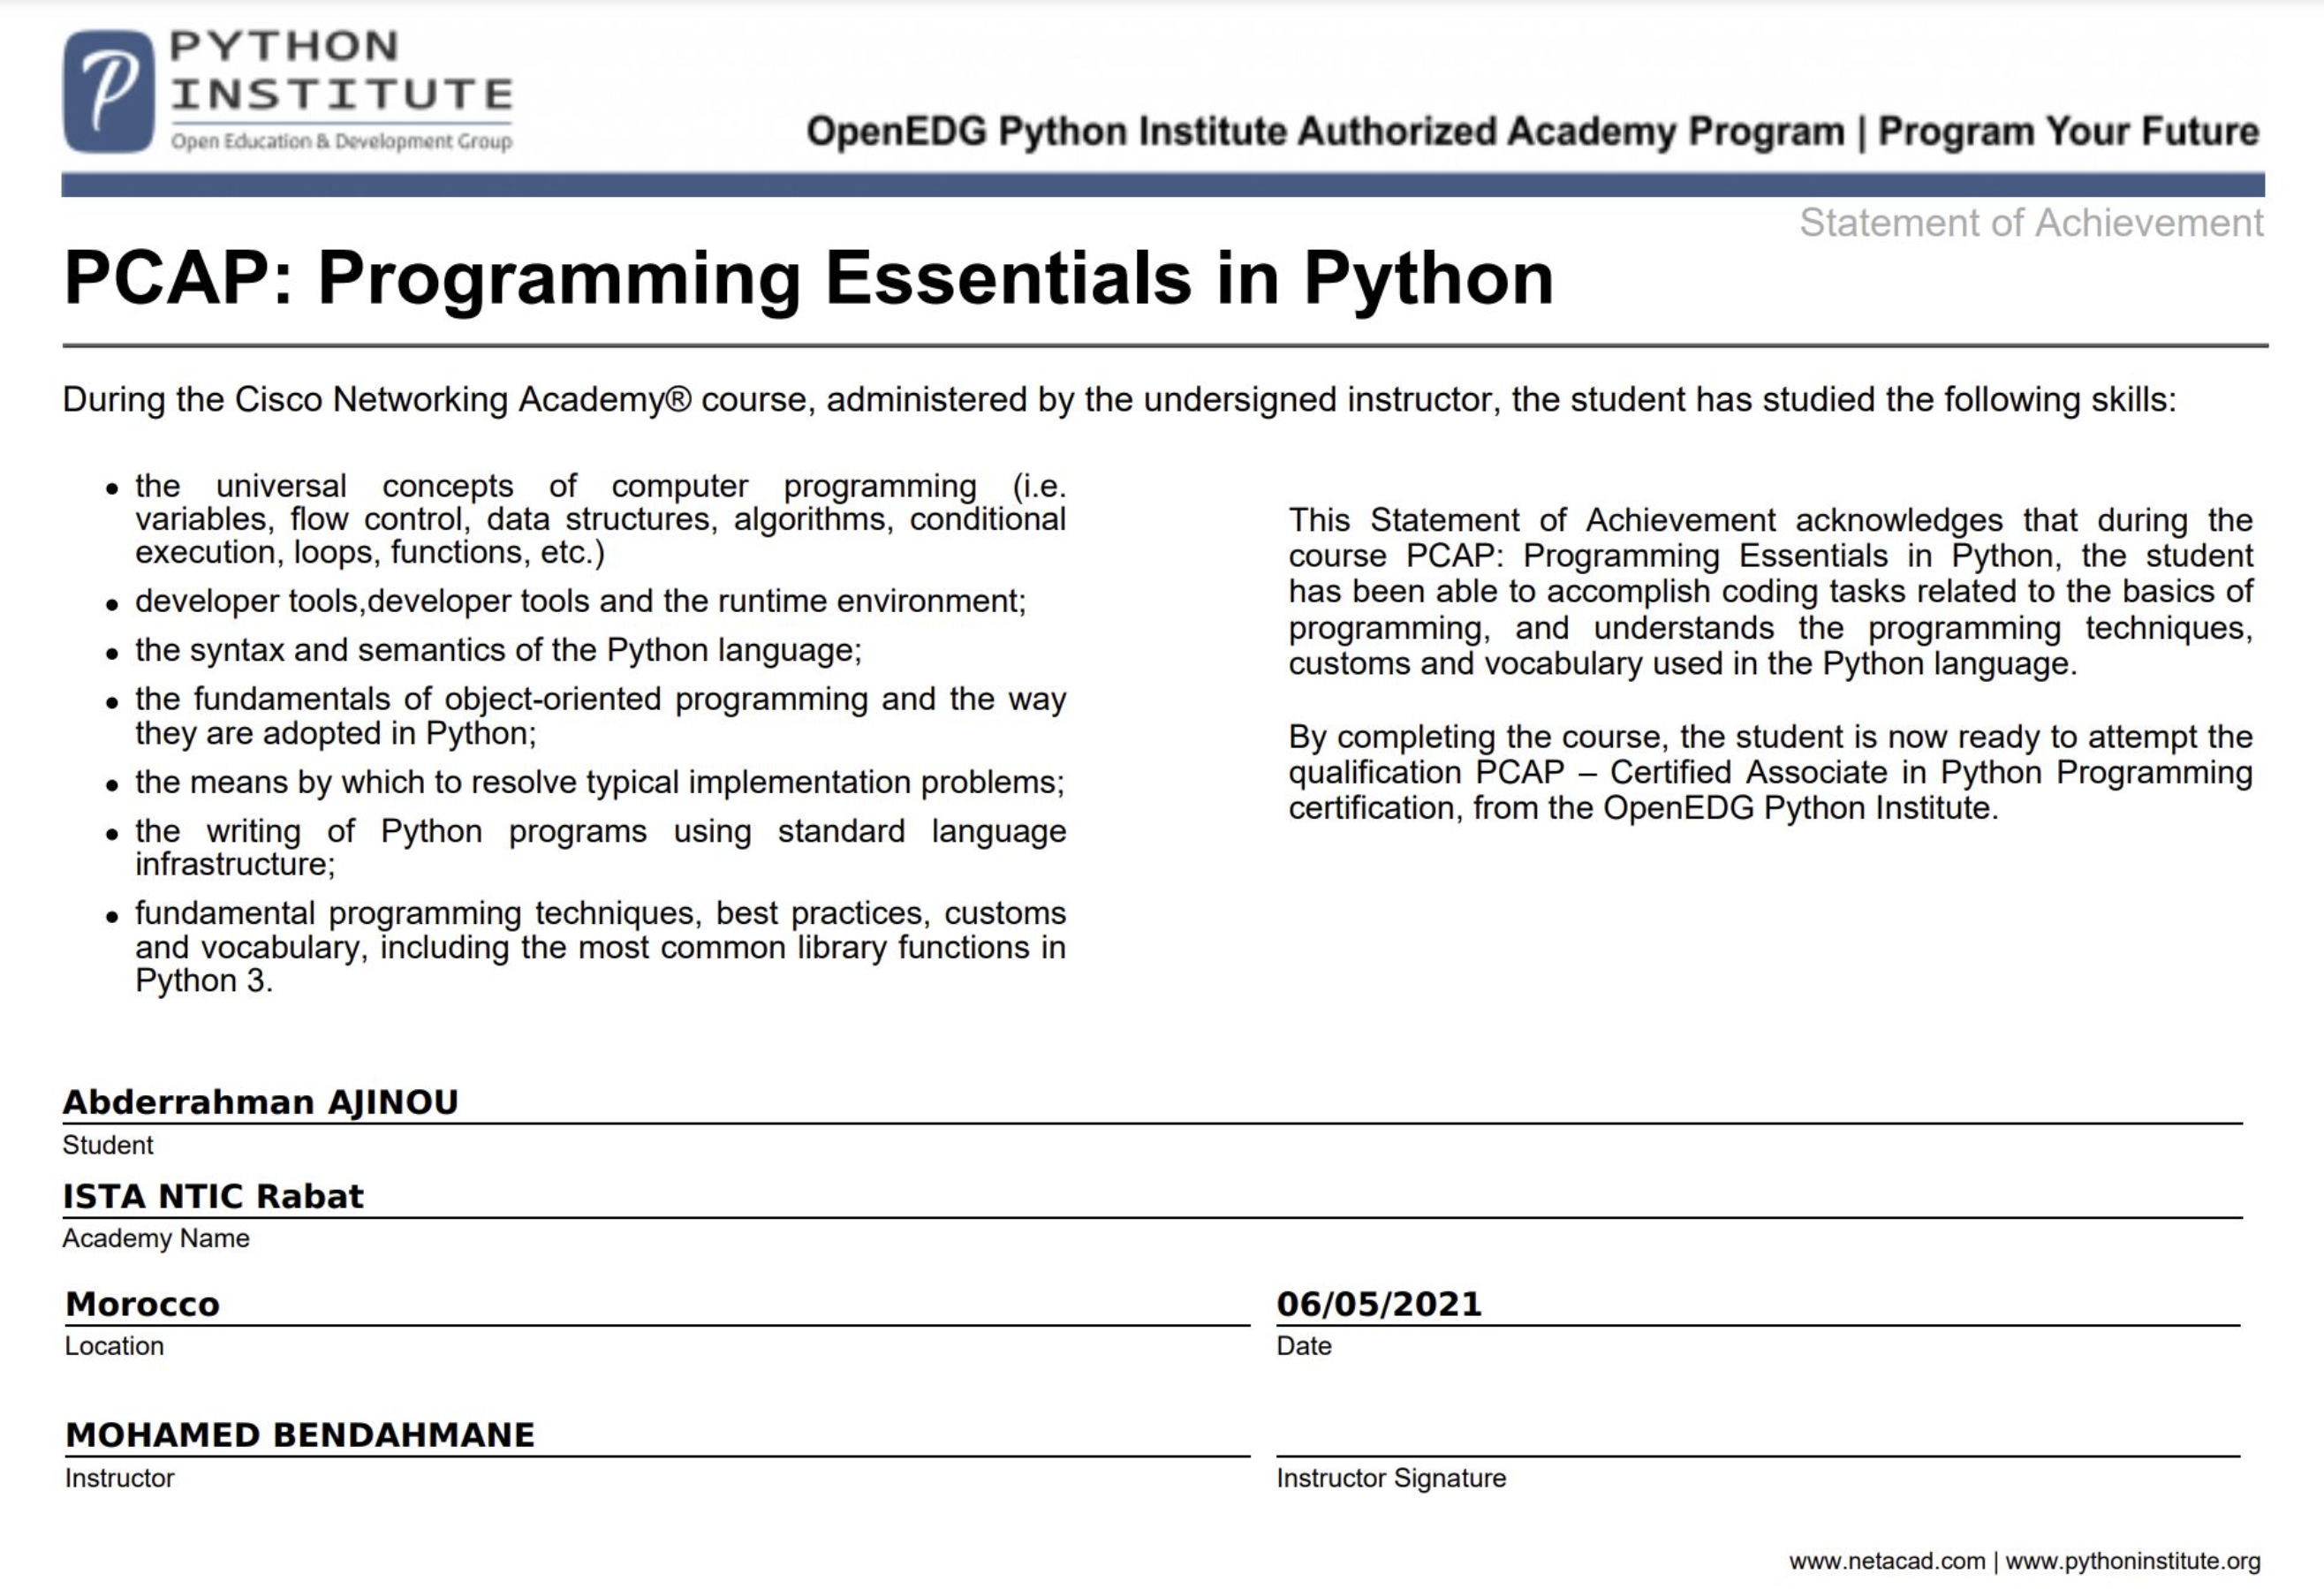Click the paragraph starting 'This Statement of Achievement acknowledges'
Viewport: 2324px width, 1589px height.
point(1770,592)
